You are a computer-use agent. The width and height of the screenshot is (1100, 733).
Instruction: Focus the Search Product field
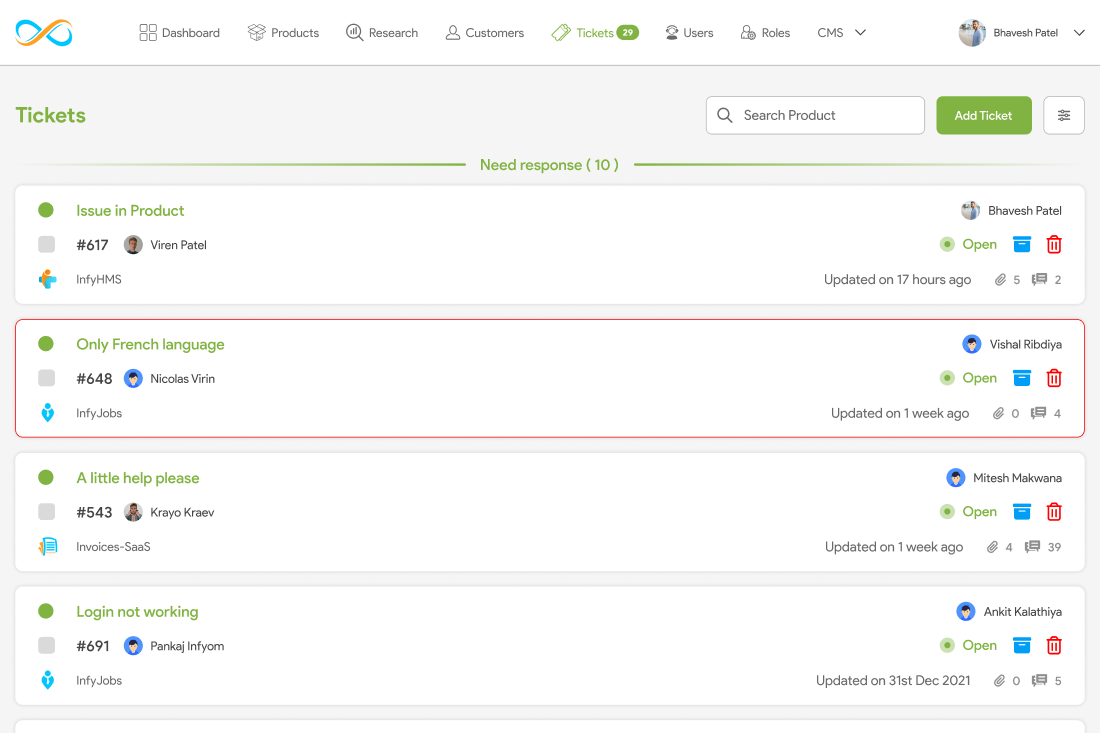pos(815,115)
